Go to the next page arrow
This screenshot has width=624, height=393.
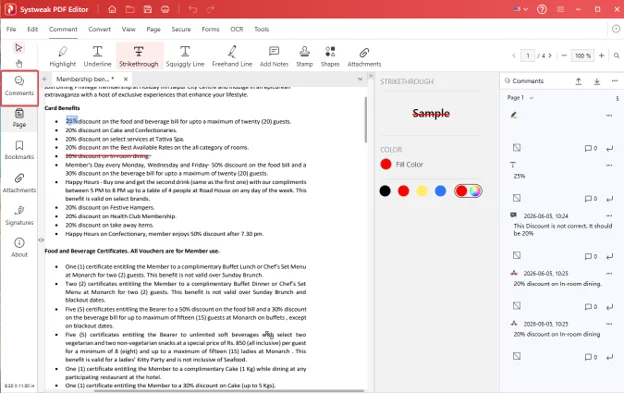tap(550, 56)
